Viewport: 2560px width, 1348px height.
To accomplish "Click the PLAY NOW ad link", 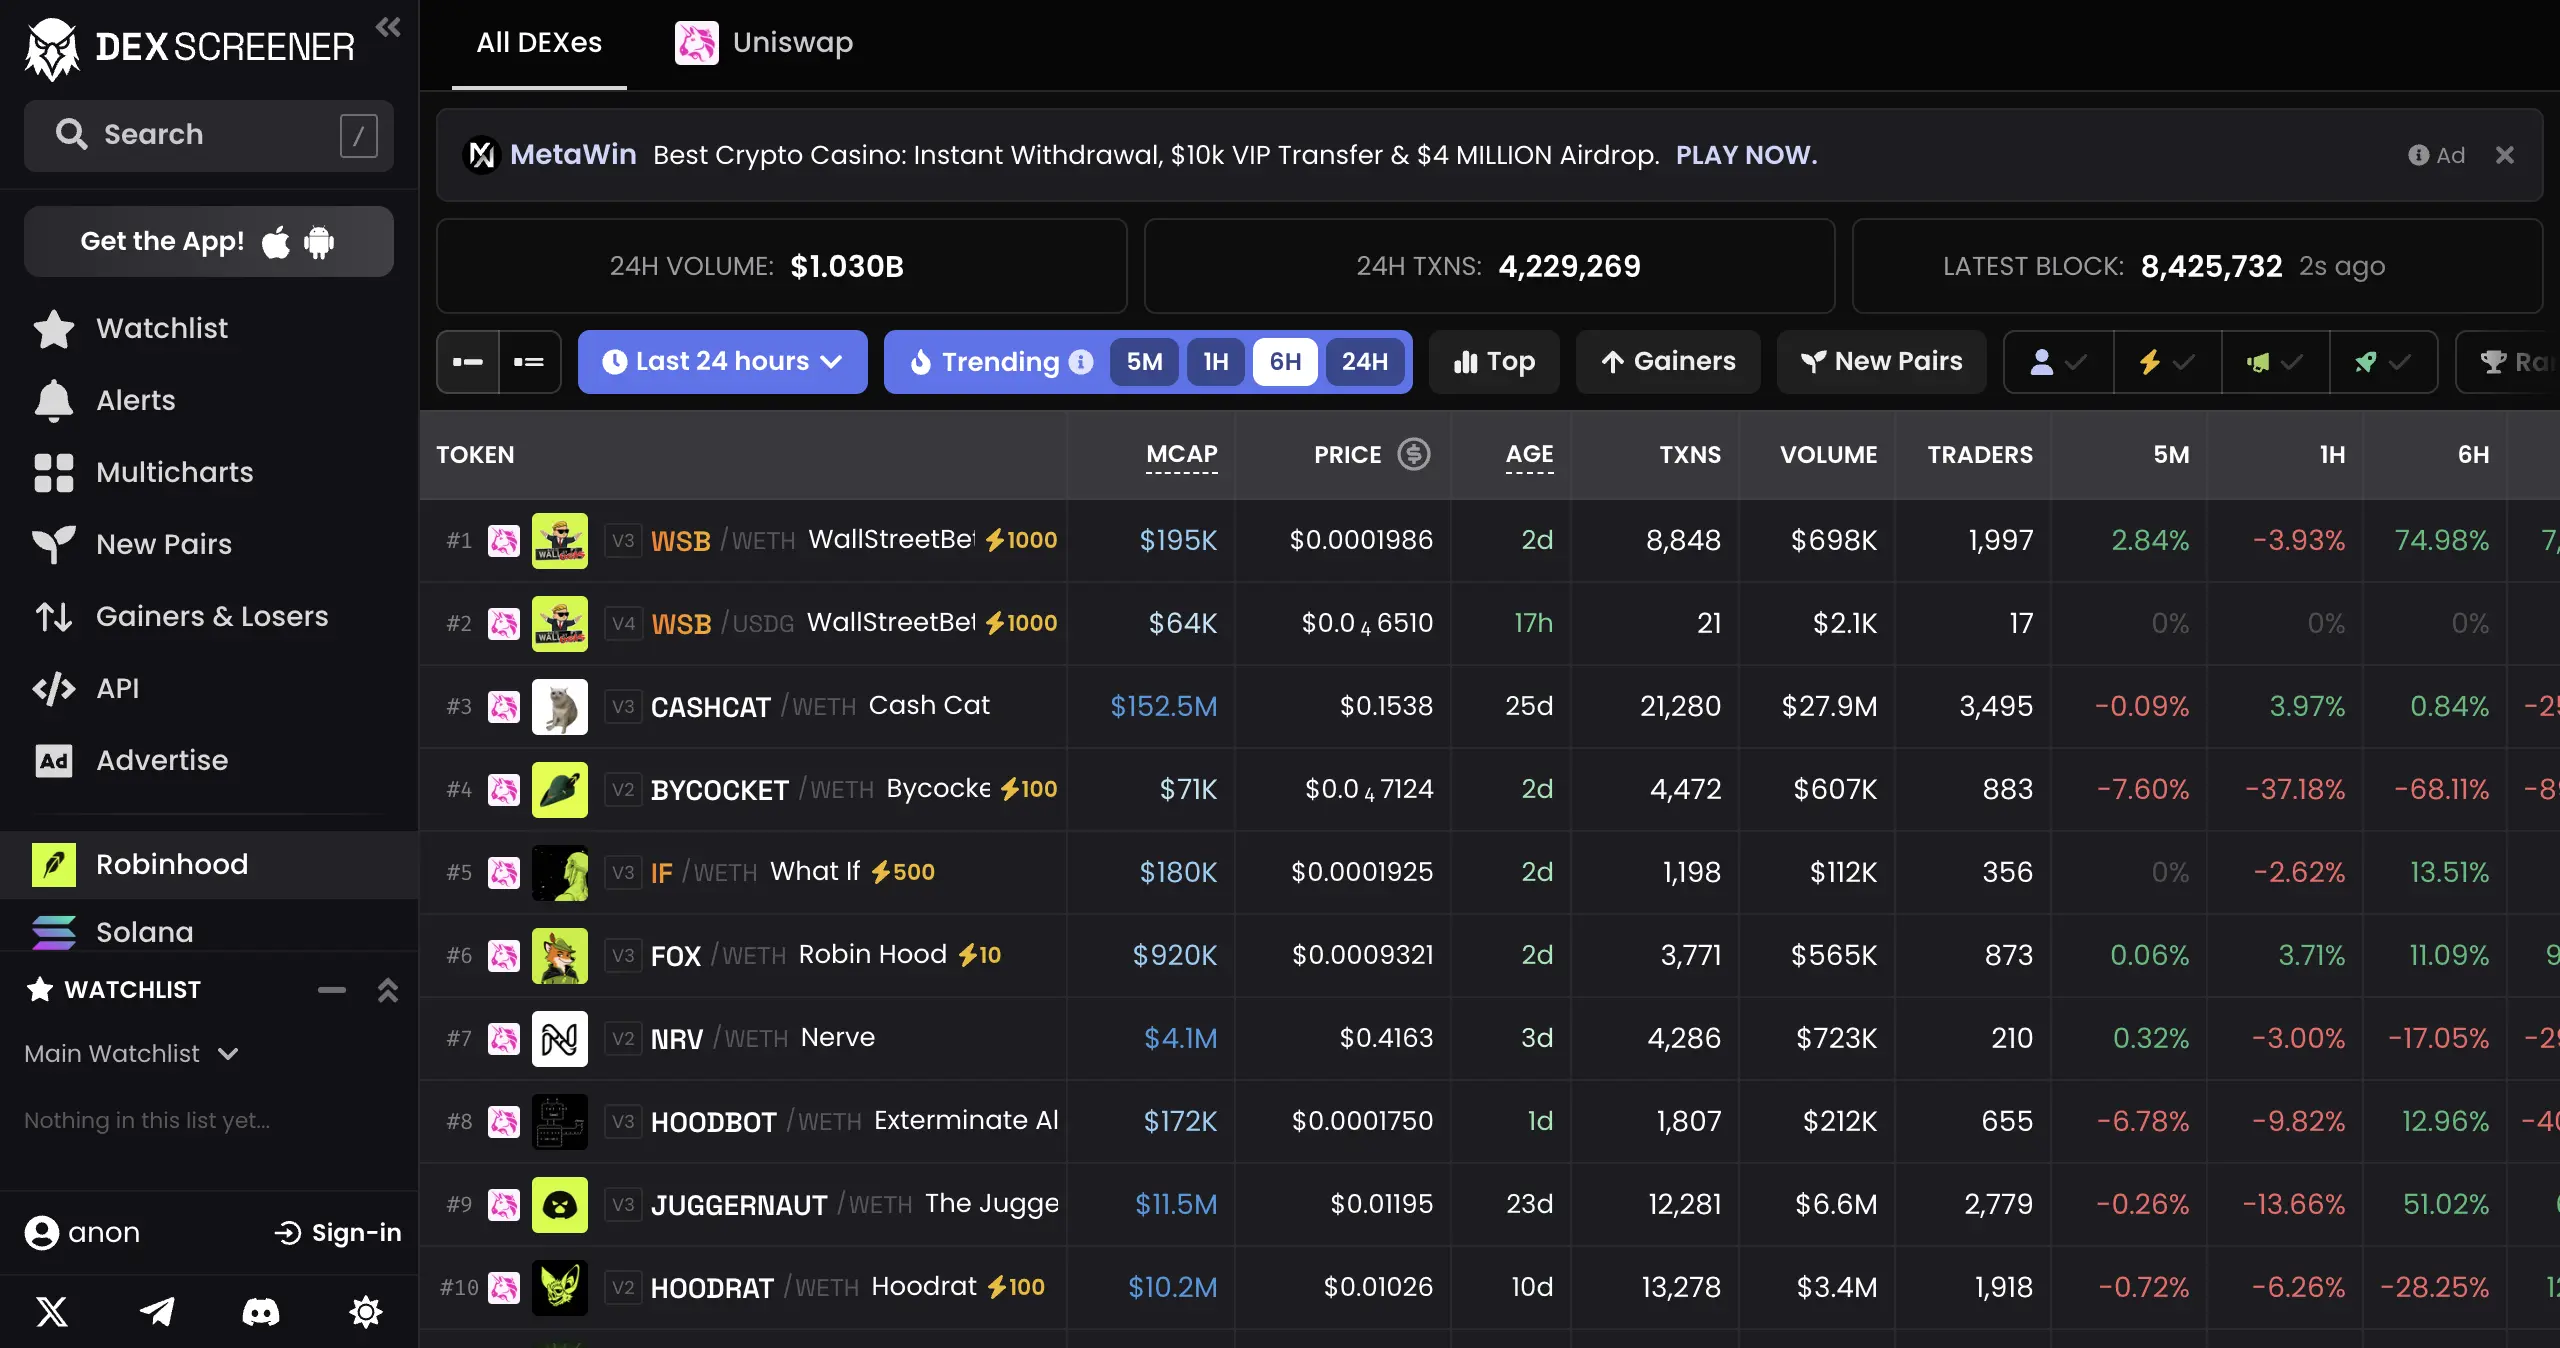I will [x=1746, y=155].
